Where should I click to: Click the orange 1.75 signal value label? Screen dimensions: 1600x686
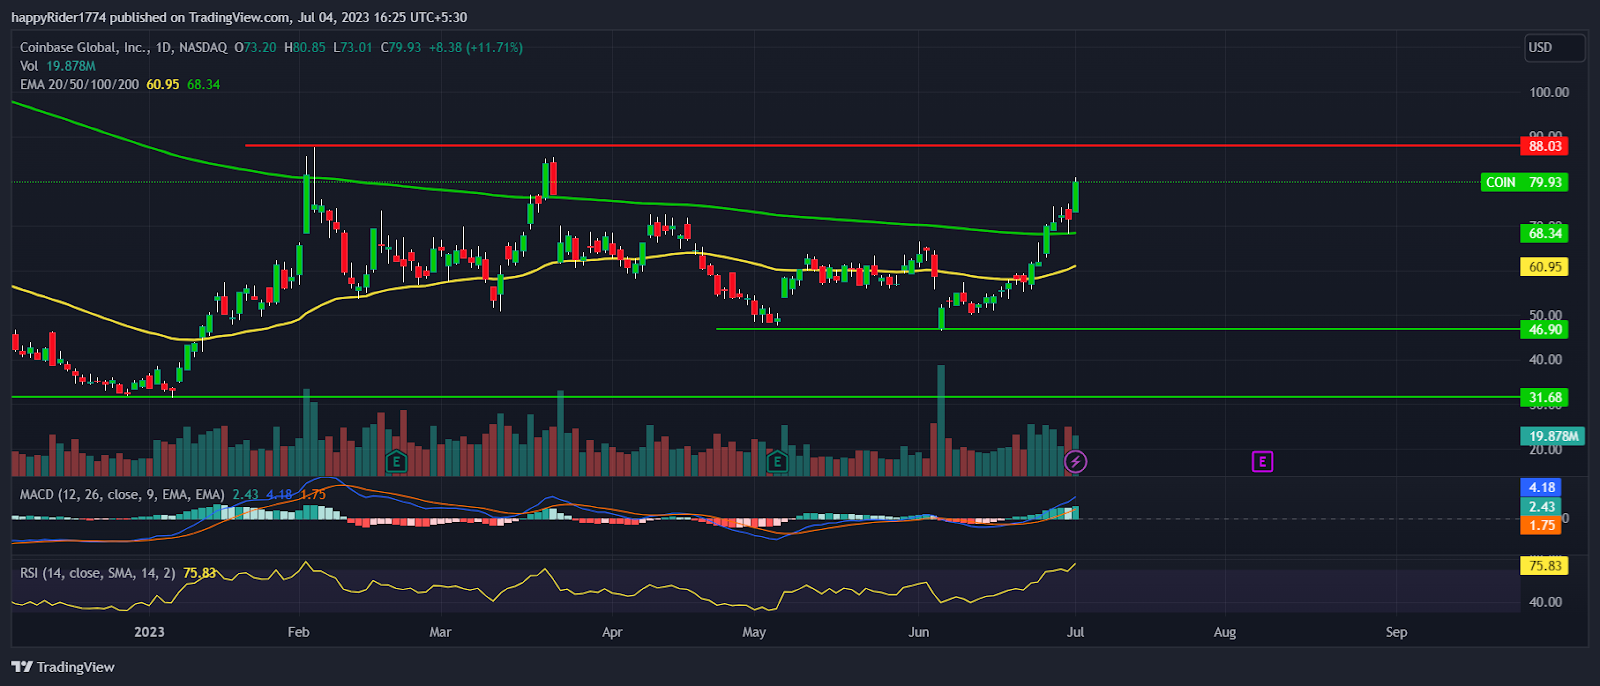(1541, 525)
